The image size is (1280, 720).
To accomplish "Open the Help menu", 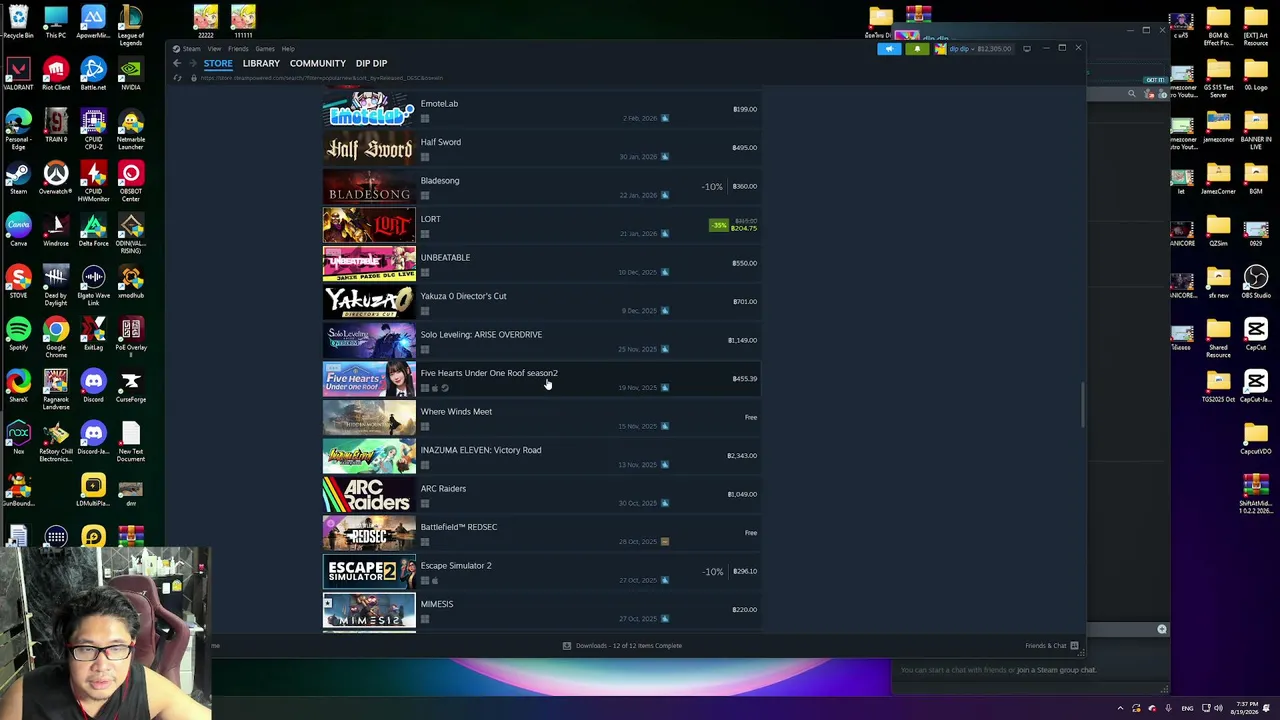I will [288, 49].
